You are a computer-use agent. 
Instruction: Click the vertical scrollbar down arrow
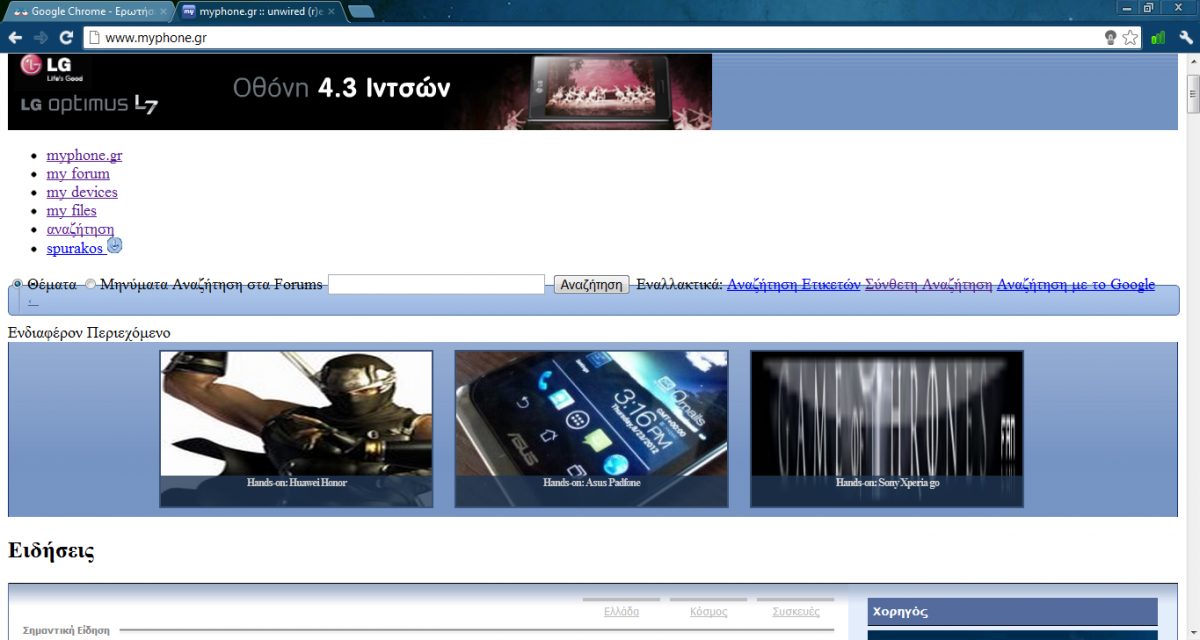coord(1192,632)
